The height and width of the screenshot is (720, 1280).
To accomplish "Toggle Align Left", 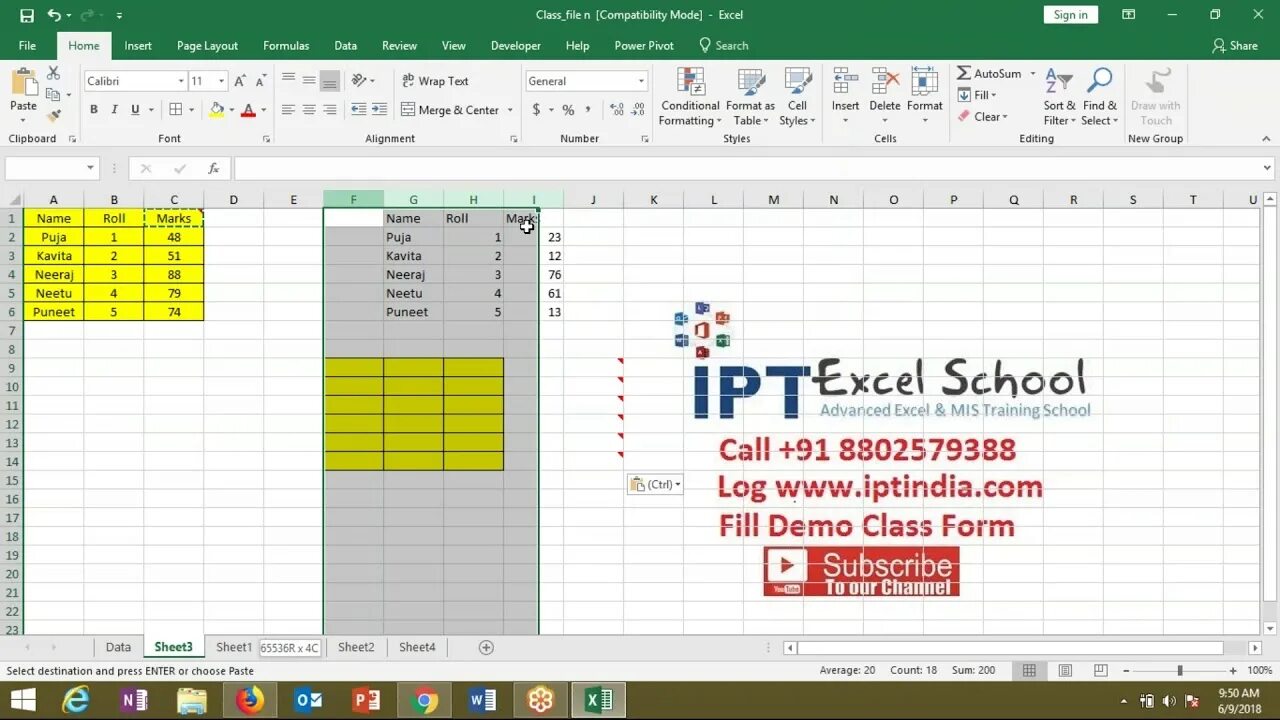I will click(x=288, y=110).
